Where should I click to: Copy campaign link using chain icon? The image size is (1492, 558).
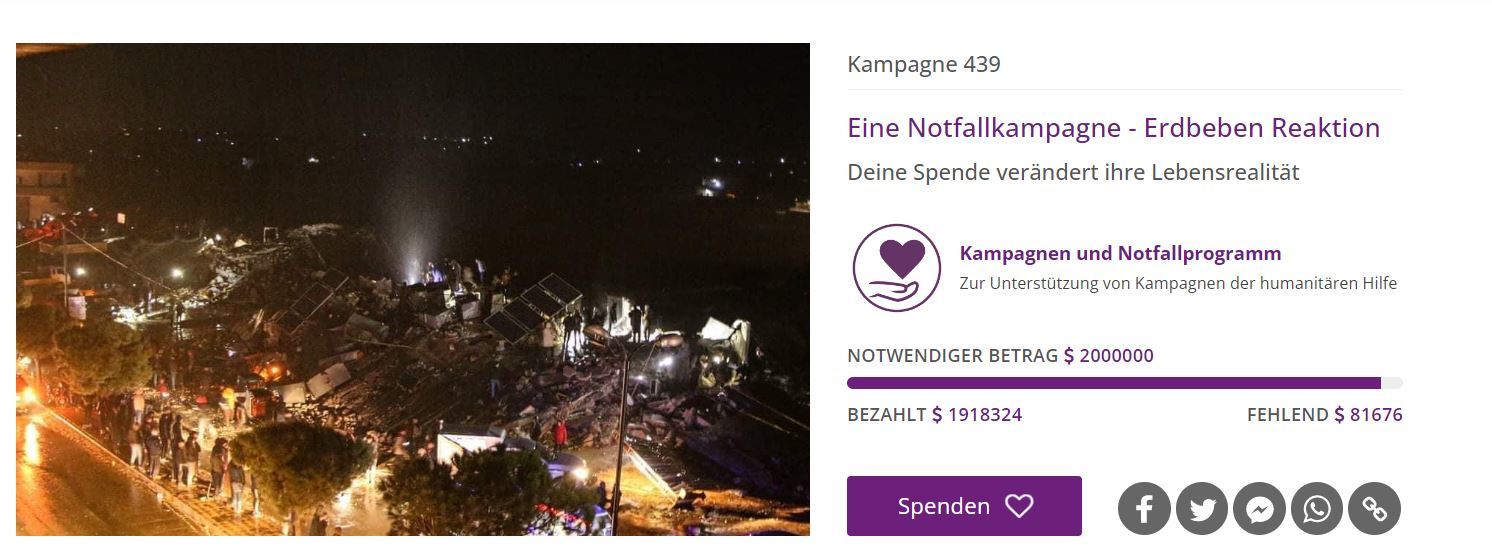[1375, 509]
